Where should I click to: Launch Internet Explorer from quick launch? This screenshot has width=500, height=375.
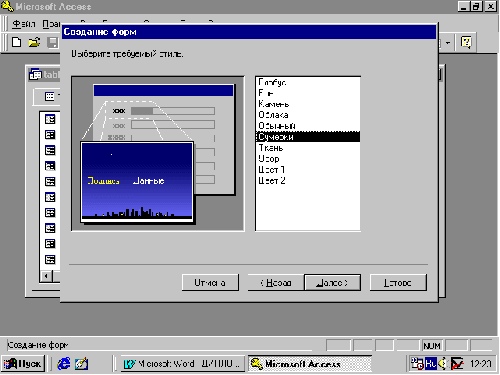(x=63, y=364)
